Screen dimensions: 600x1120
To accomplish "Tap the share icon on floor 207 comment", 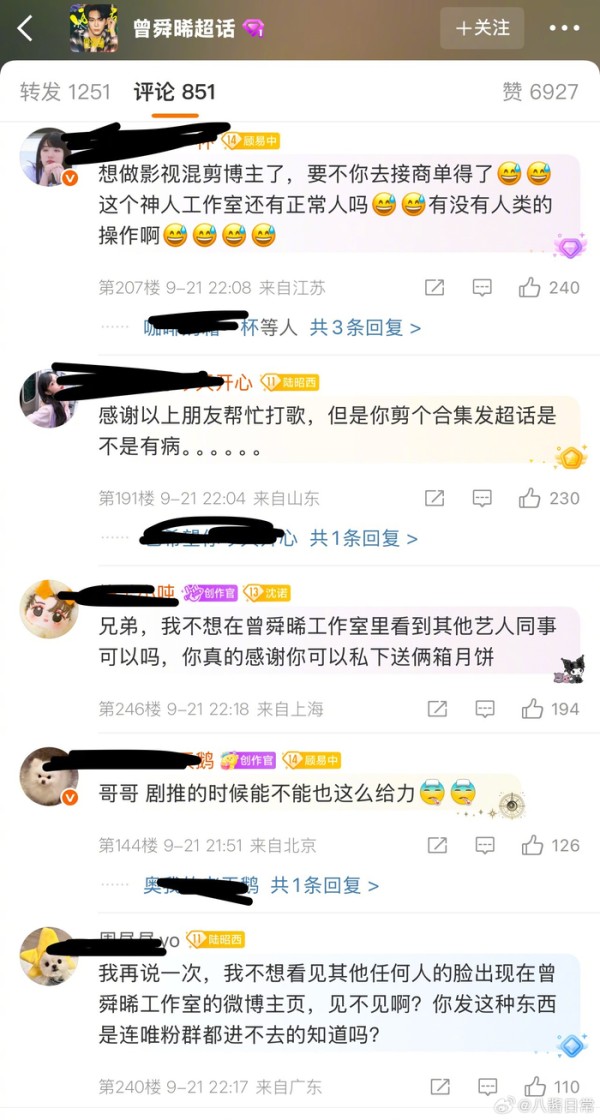I will (434, 288).
